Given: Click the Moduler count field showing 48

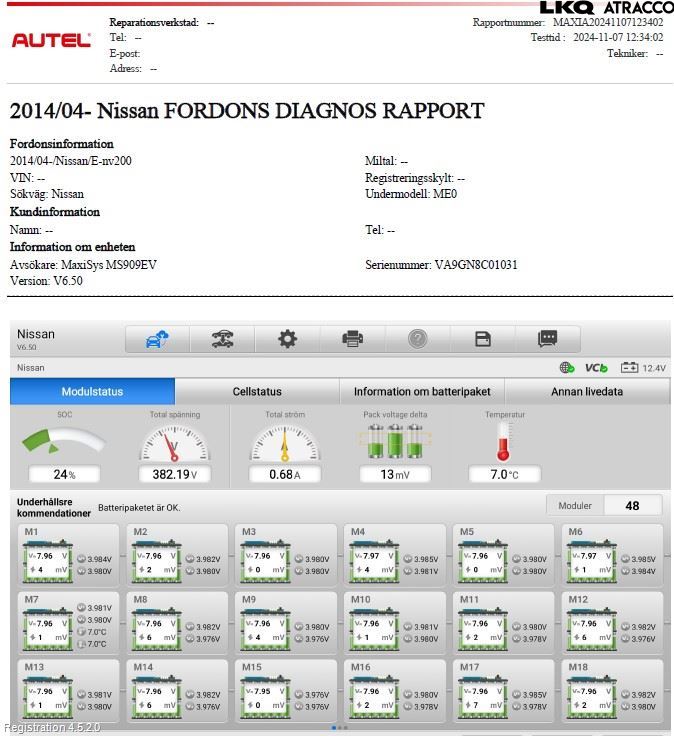Looking at the screenshot, I should (632, 506).
